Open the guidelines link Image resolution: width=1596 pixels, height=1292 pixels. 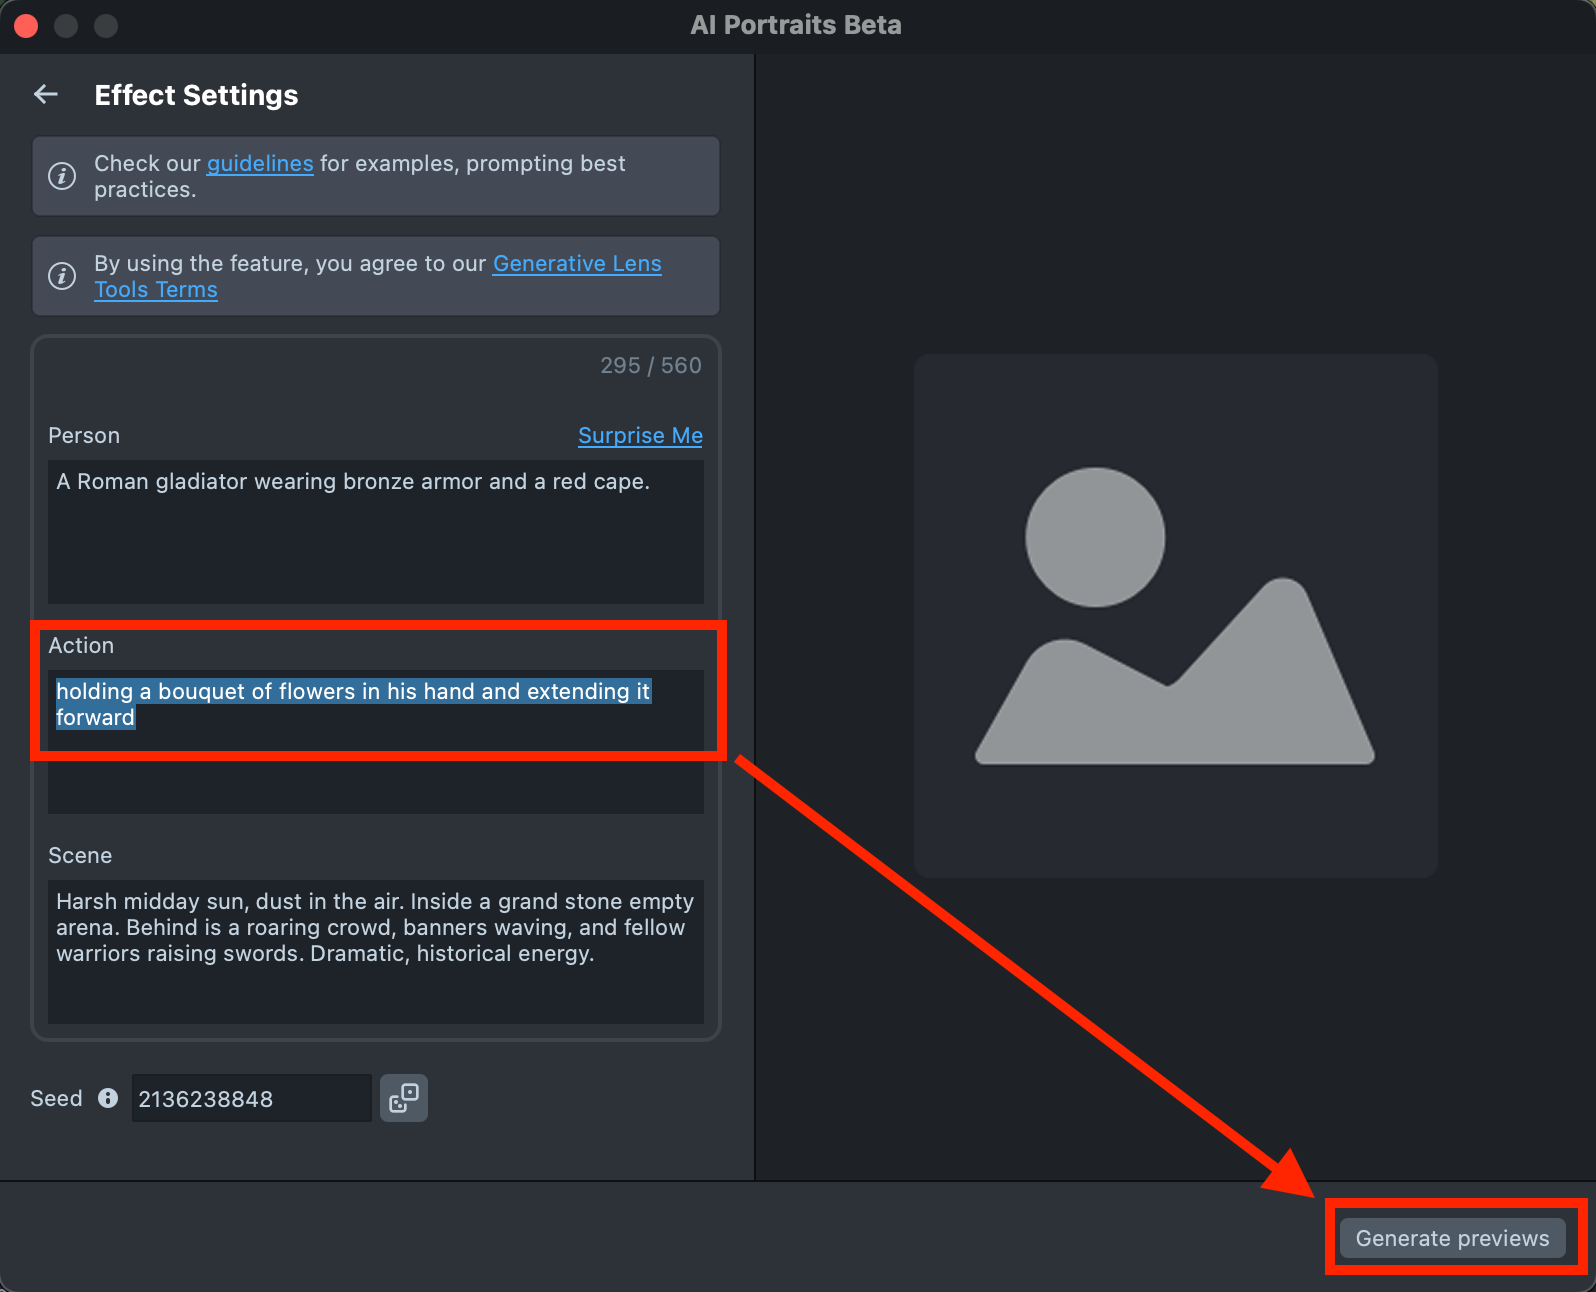tap(260, 164)
